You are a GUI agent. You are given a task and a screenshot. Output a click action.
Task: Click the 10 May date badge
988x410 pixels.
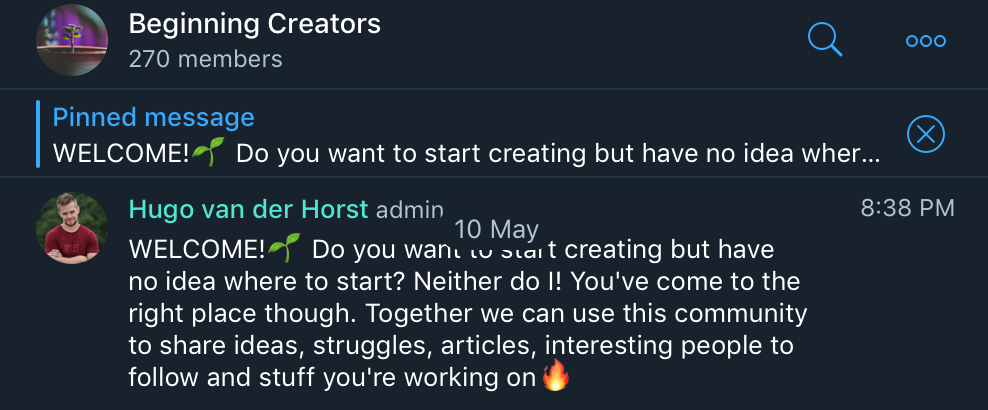pyautogui.click(x=496, y=229)
